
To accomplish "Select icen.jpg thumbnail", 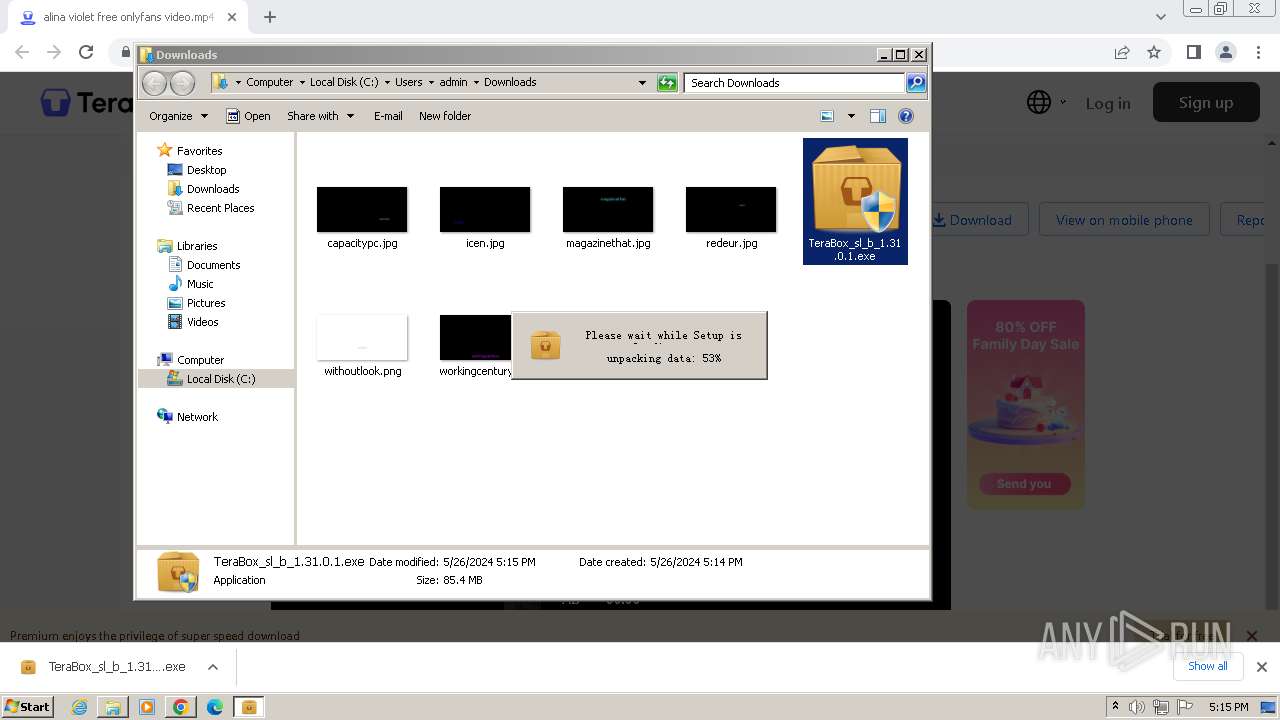I will pyautogui.click(x=485, y=209).
